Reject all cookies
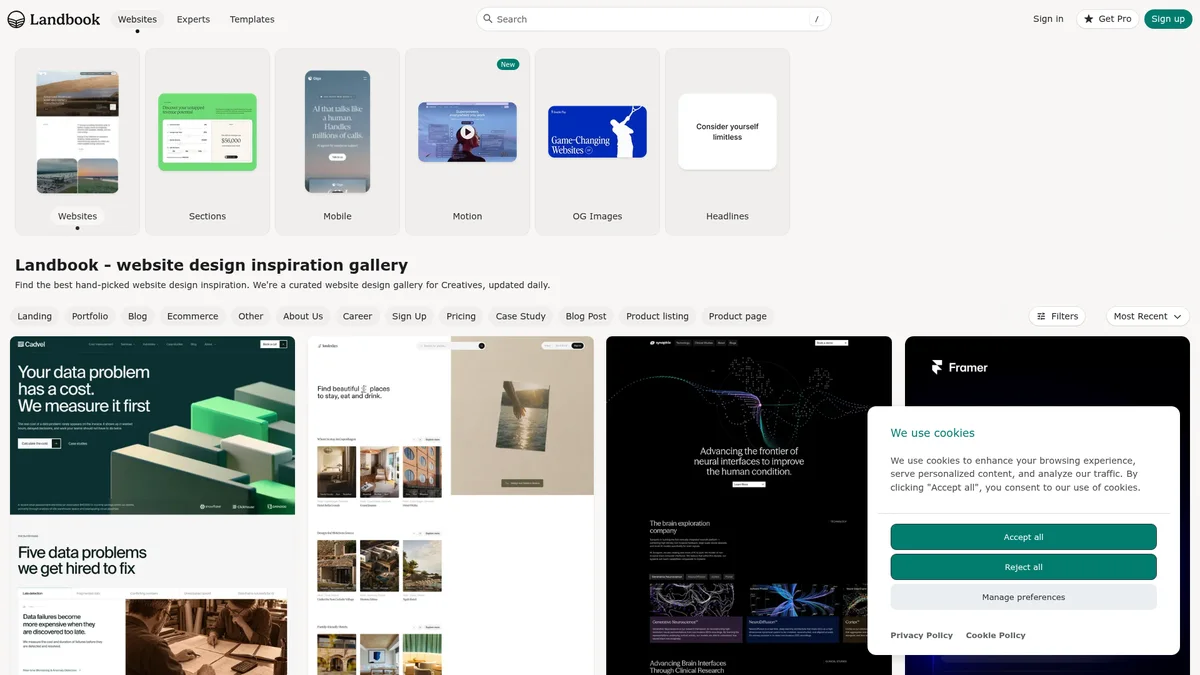This screenshot has height=675, width=1200. [1023, 567]
